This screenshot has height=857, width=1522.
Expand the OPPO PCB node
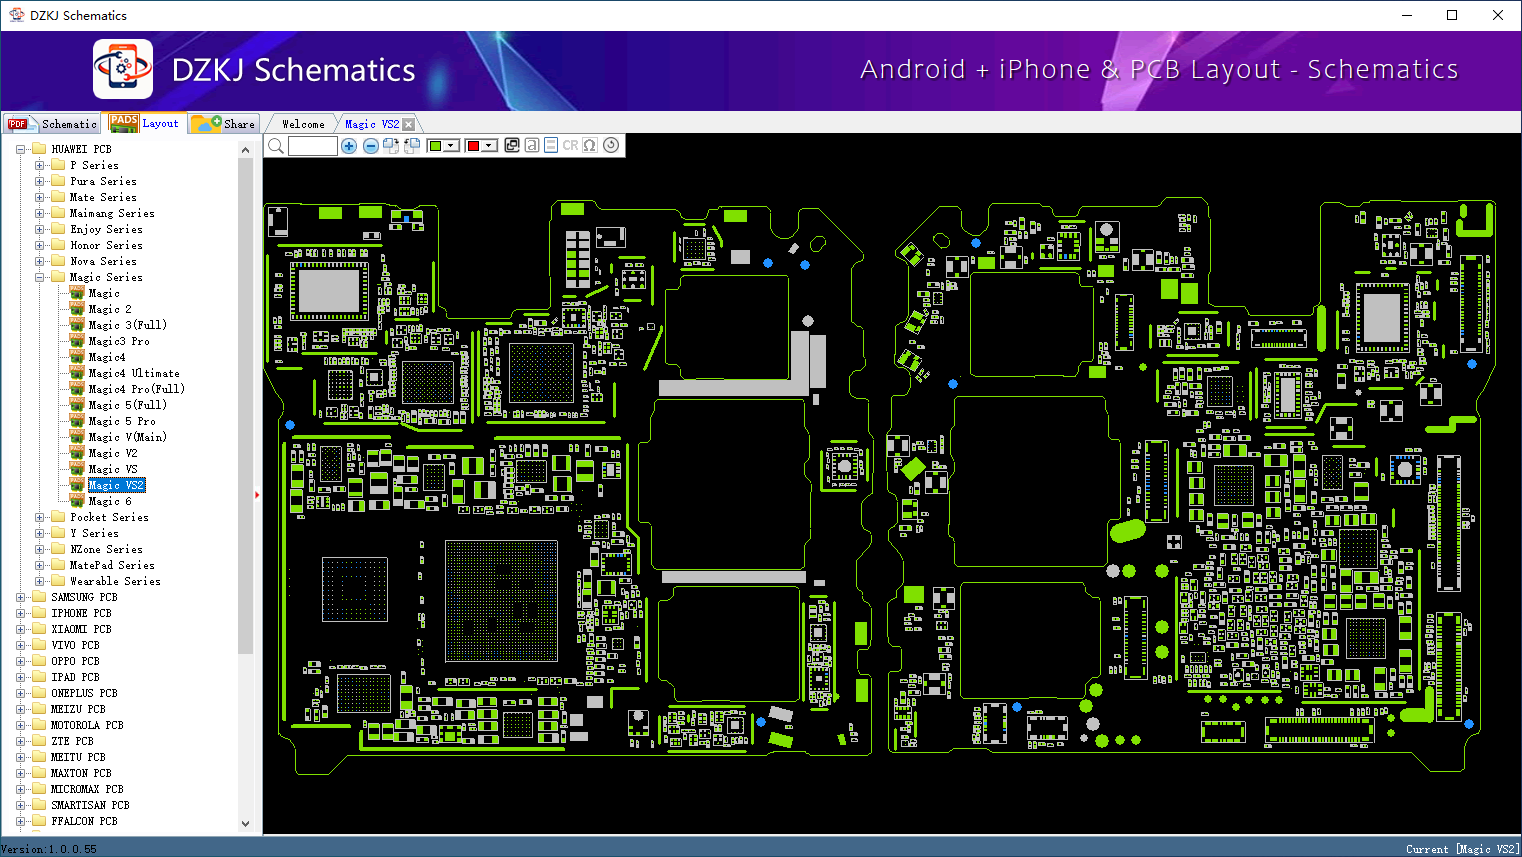click(x=20, y=661)
